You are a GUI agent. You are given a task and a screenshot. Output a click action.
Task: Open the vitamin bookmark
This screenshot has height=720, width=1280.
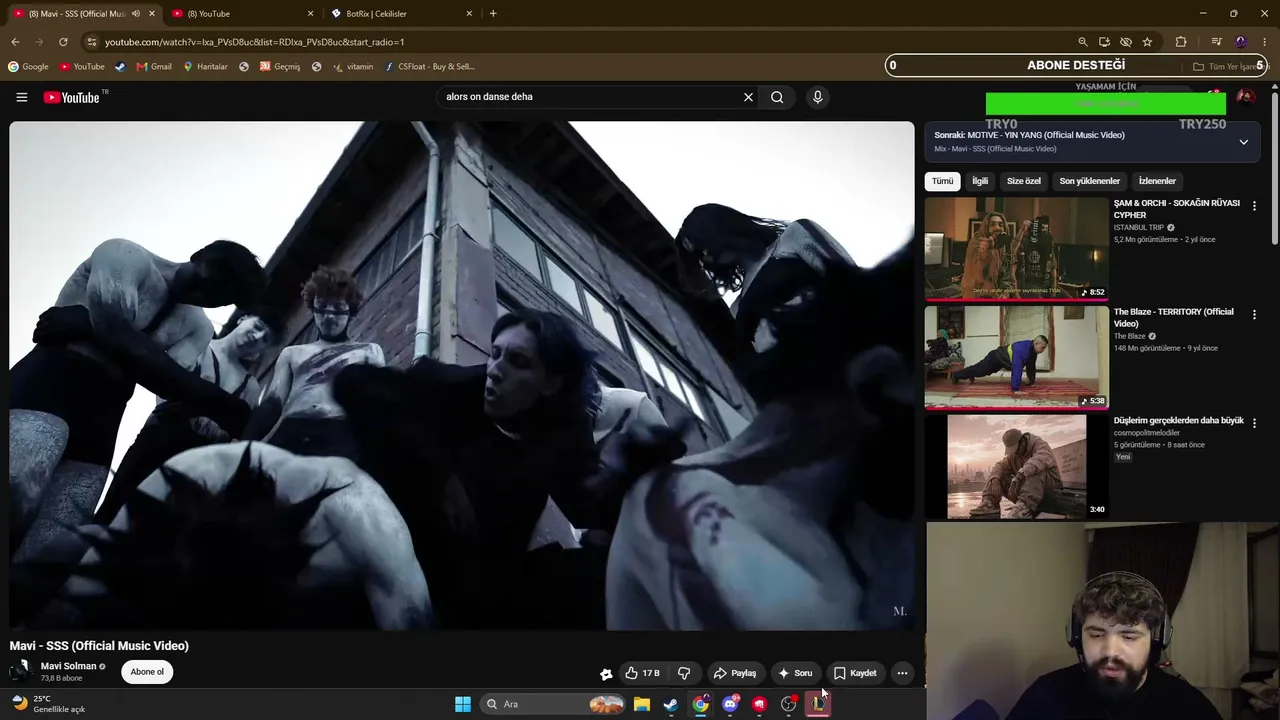(x=352, y=67)
